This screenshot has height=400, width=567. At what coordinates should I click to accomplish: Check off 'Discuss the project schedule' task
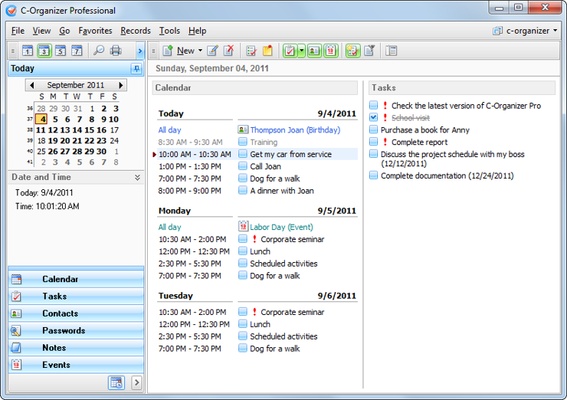[374, 154]
